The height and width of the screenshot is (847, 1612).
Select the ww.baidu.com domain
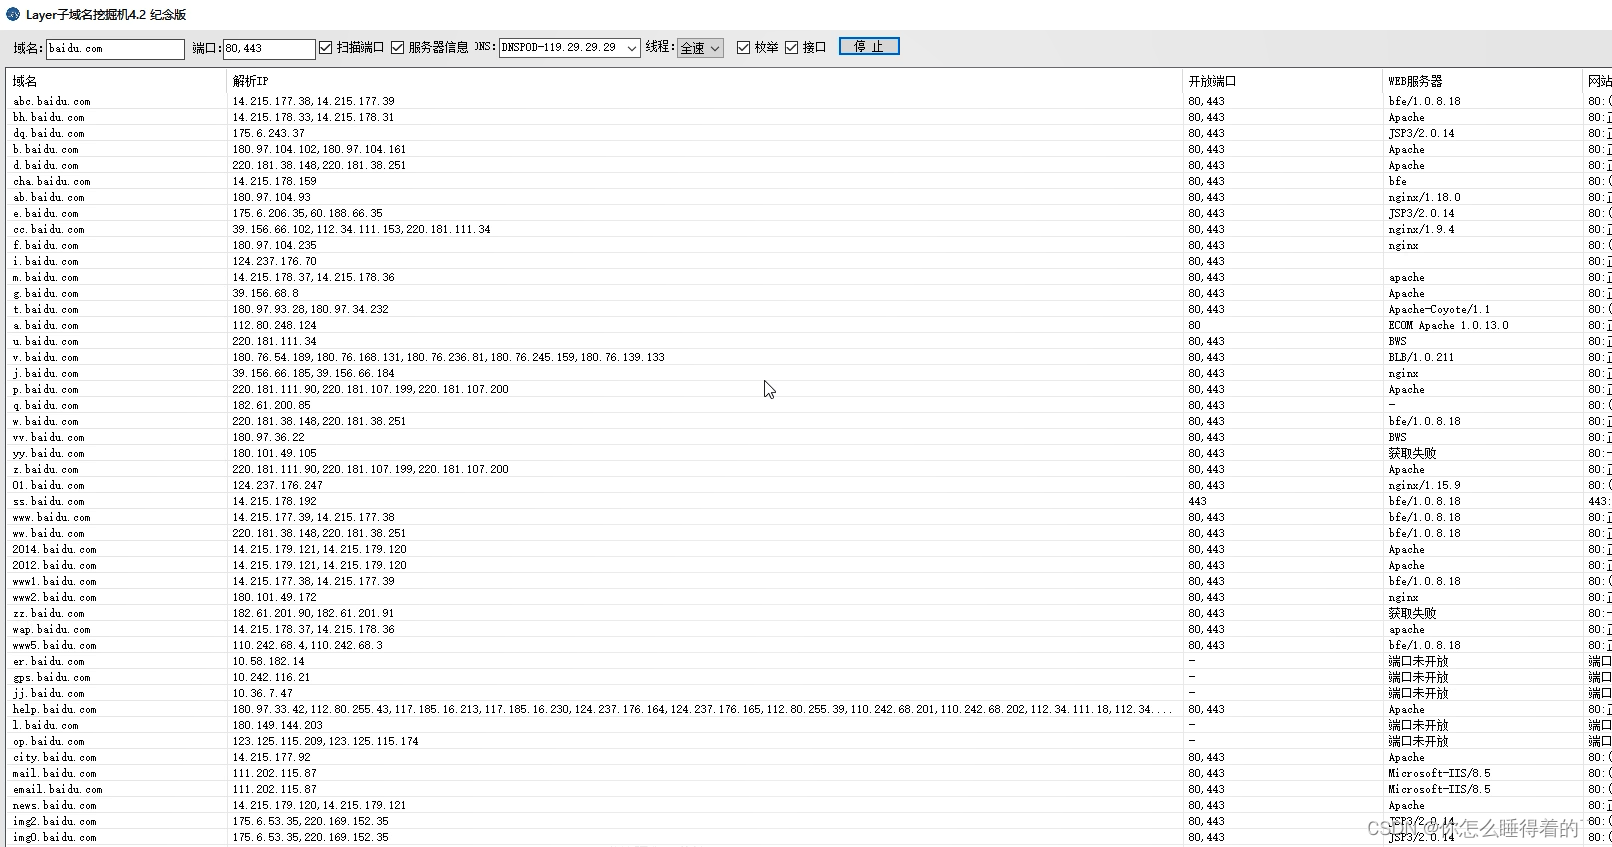(49, 533)
